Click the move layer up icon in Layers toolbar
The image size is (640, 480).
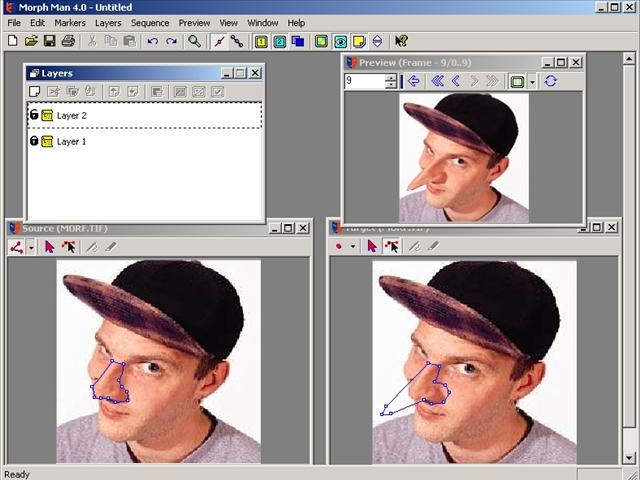pos(114,92)
